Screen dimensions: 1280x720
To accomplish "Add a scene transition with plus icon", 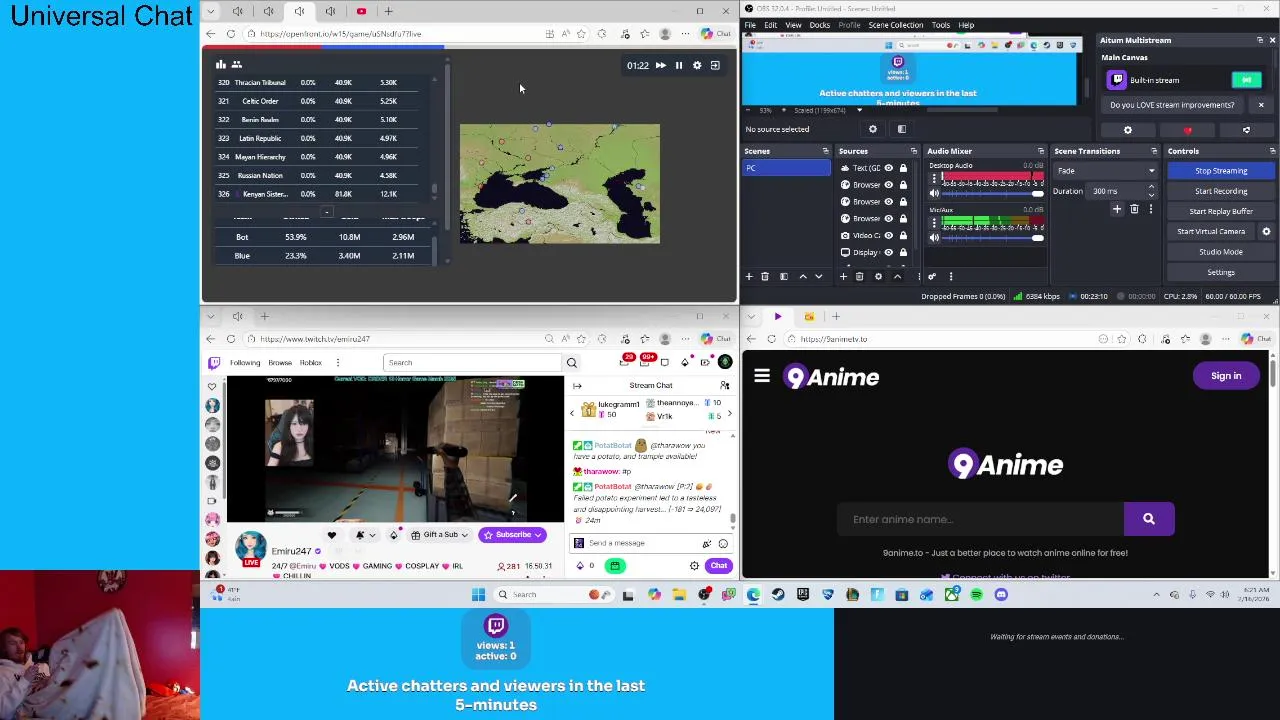I will tap(1117, 209).
